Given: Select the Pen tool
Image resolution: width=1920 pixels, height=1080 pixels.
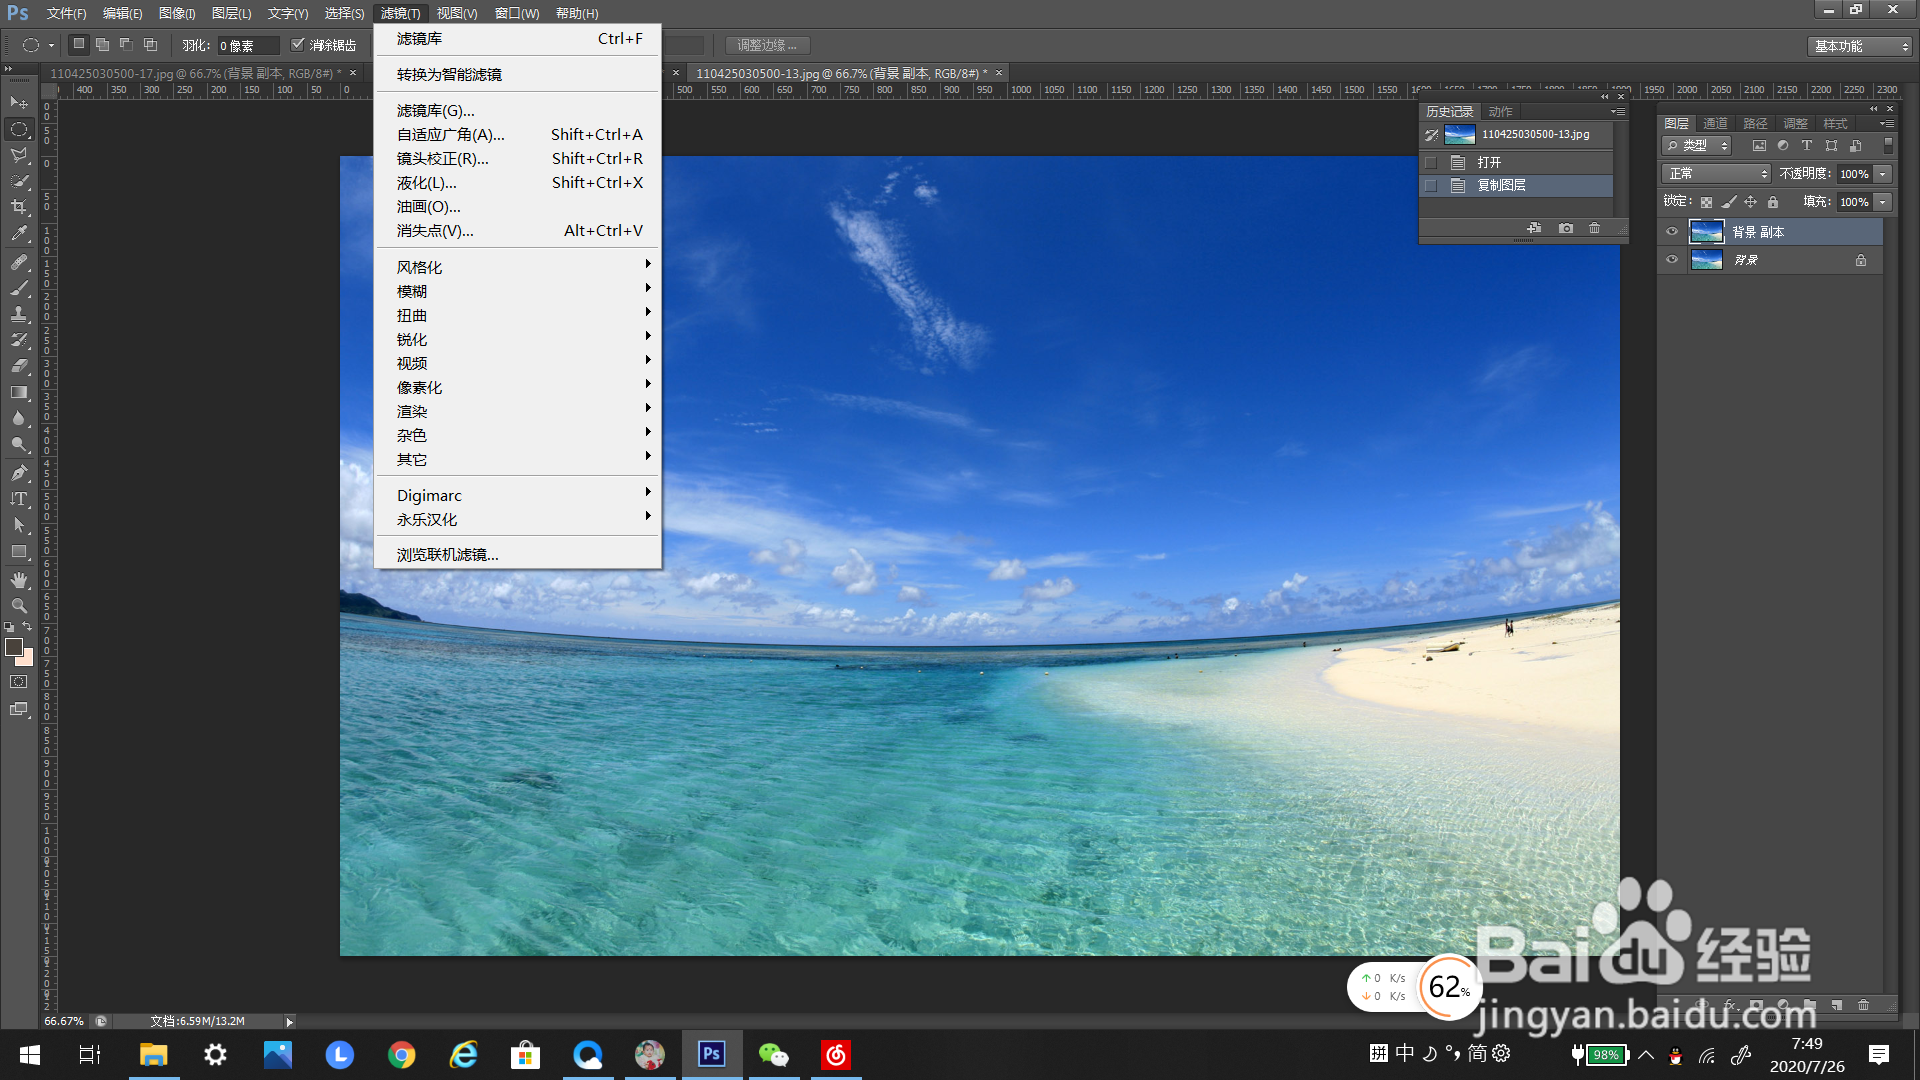Looking at the screenshot, I should pos(19,473).
